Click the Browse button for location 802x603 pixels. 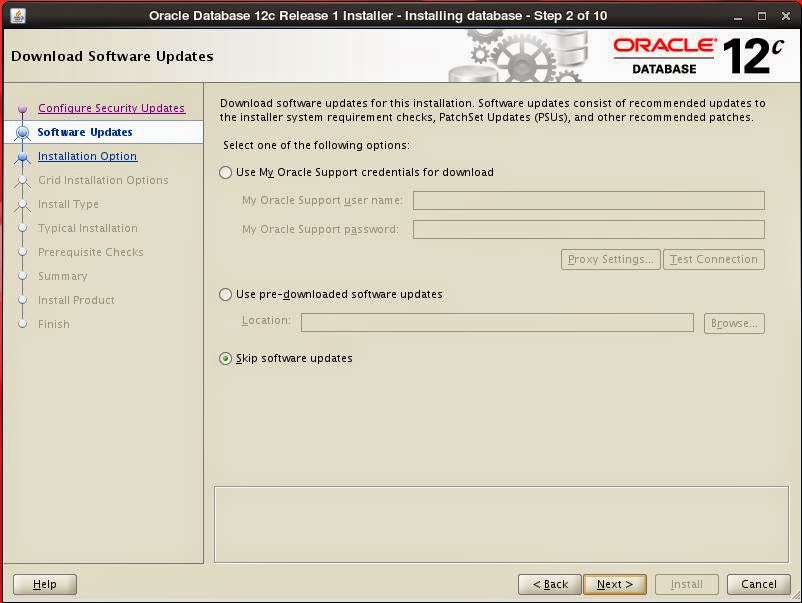(734, 323)
